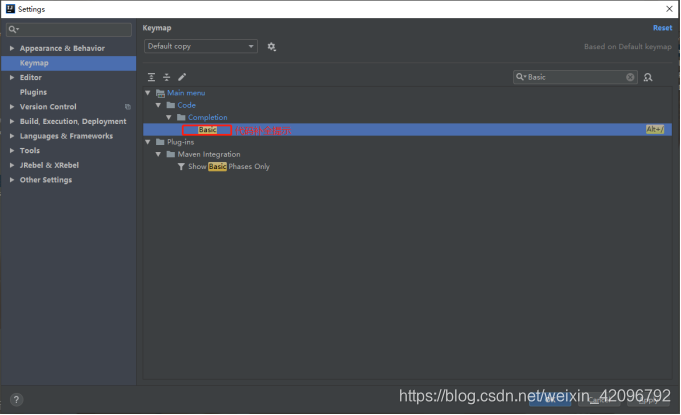Screen dimensions: 681x415
Task: Collapse the Plug-ins tree node
Action: [148, 142]
